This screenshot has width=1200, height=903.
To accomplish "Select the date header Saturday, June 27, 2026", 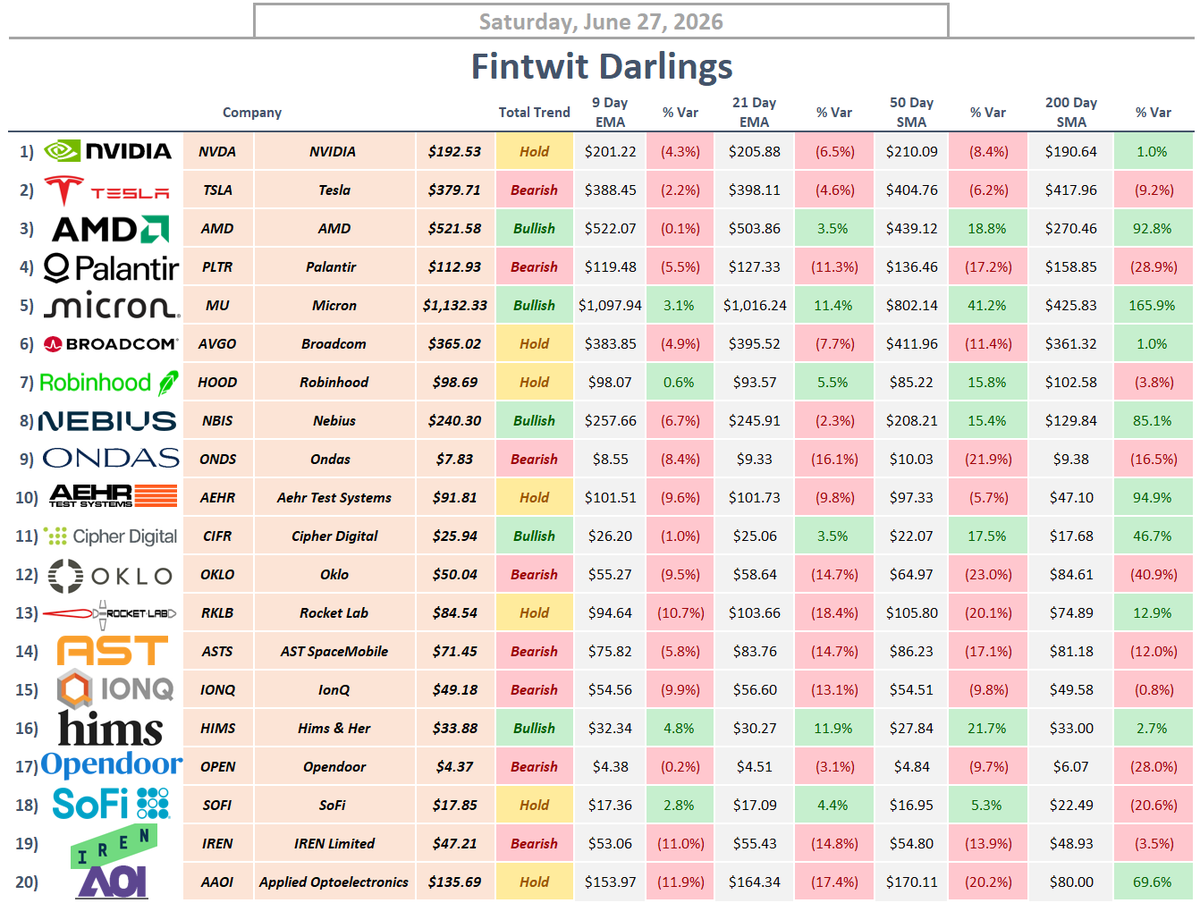I will pos(600,21).
